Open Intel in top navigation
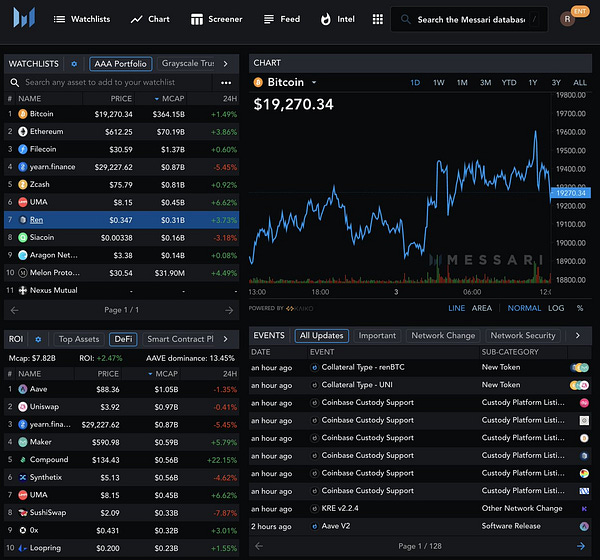Viewport: 600px width, 560px height. coord(338,19)
